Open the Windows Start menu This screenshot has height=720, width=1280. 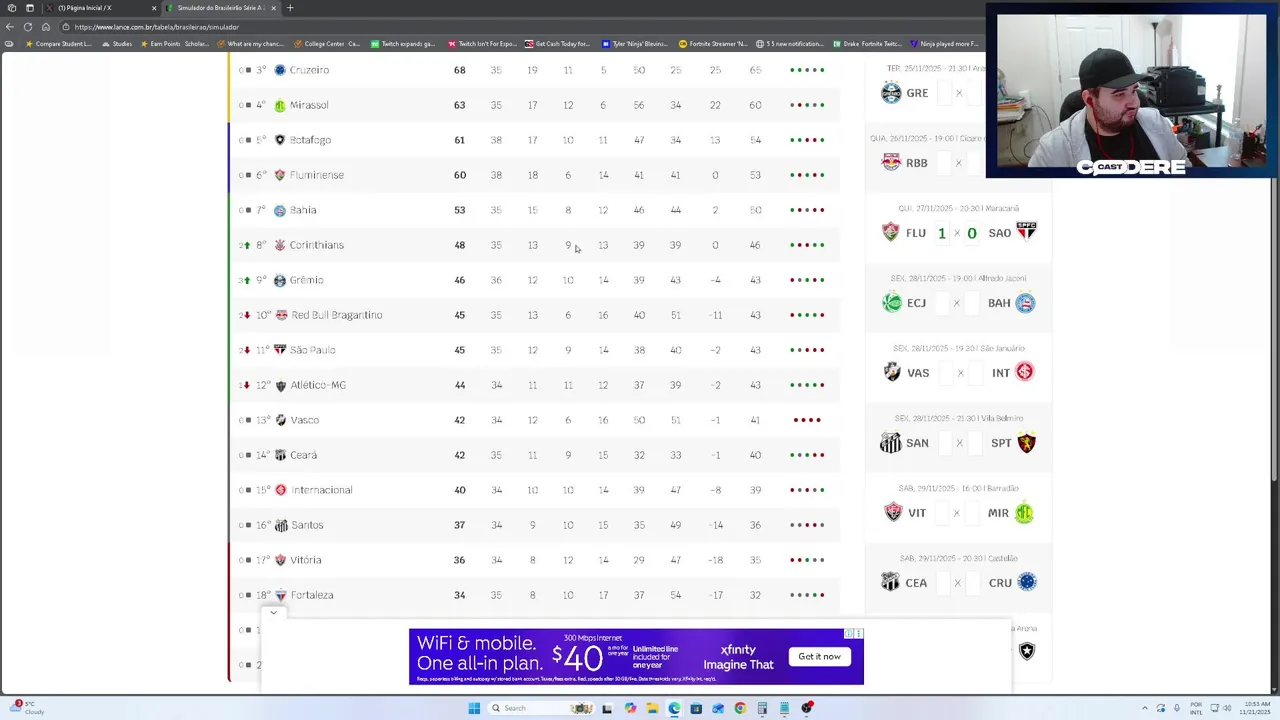pyautogui.click(x=474, y=708)
